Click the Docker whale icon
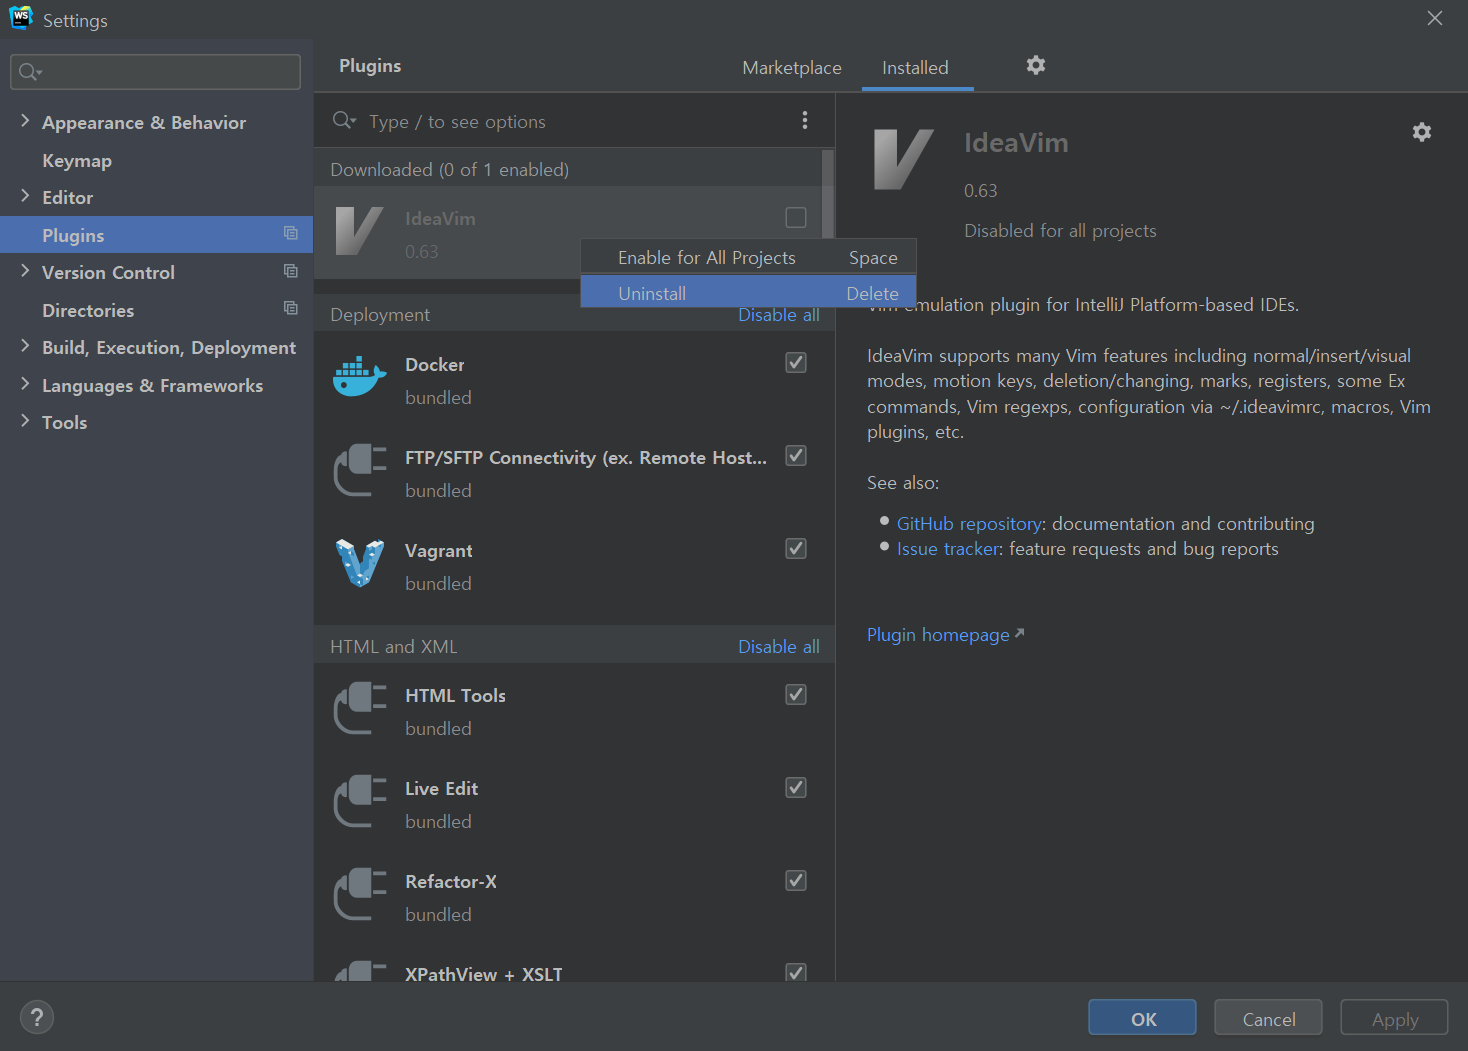 (x=360, y=377)
